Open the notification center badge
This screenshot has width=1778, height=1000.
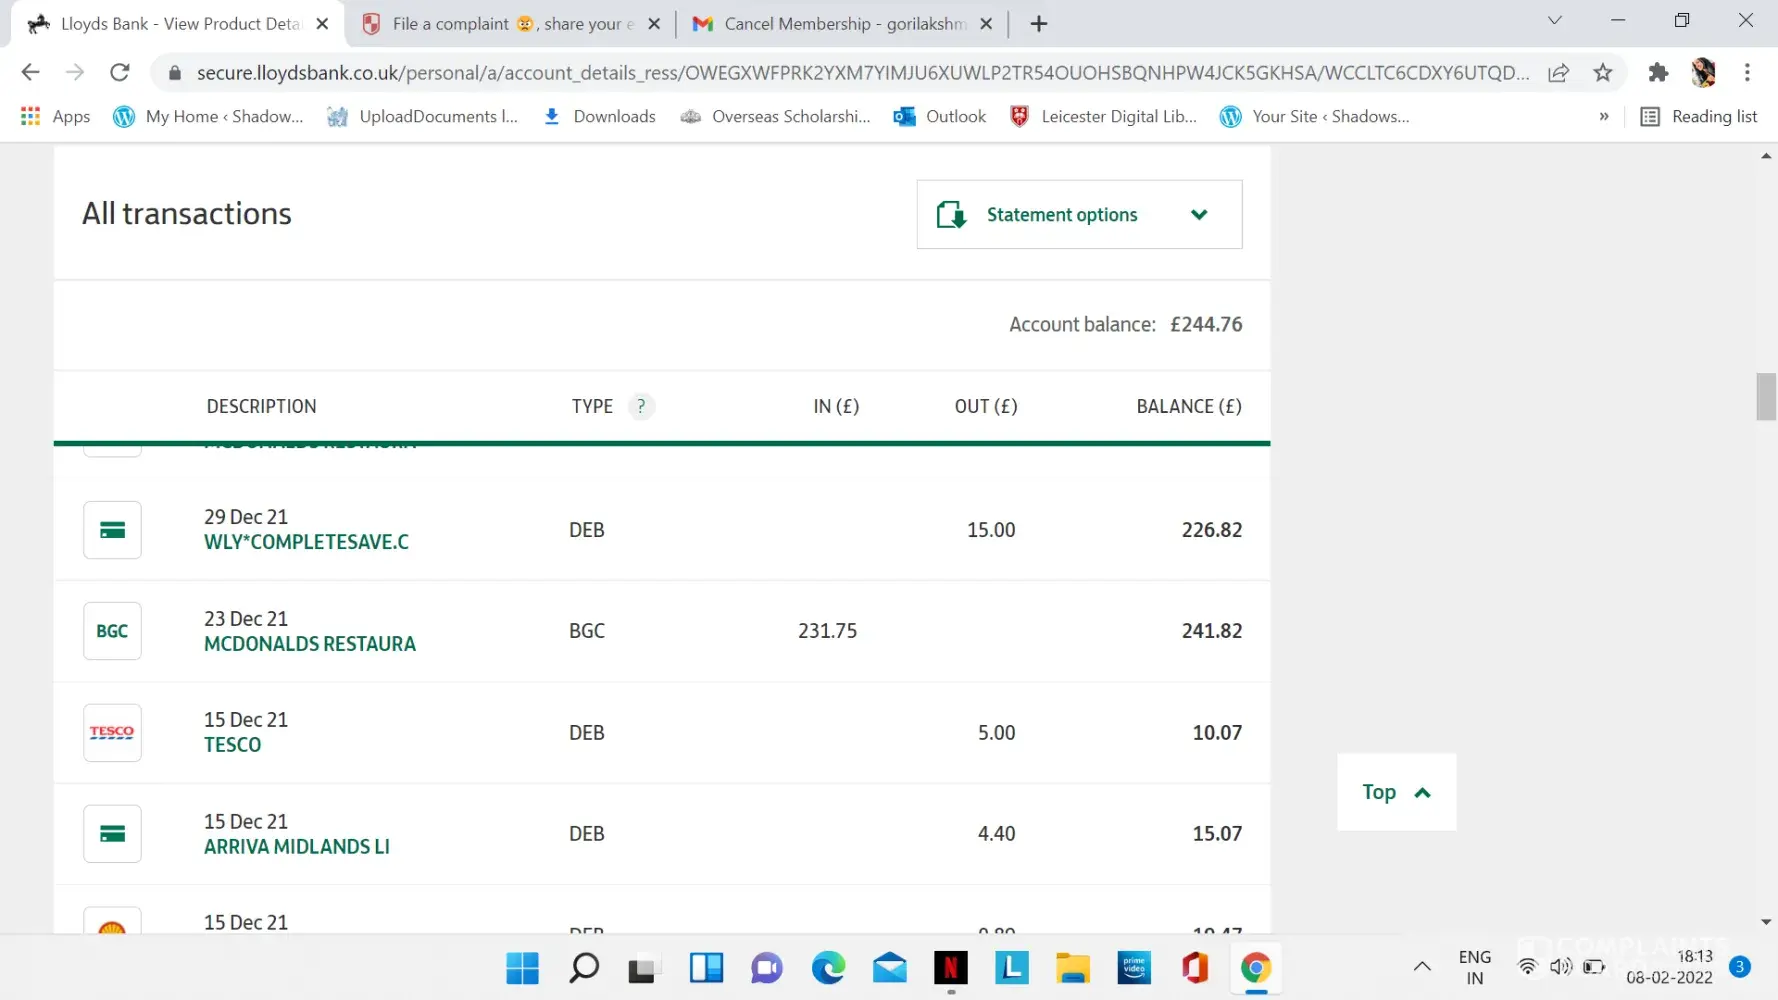pyautogui.click(x=1740, y=966)
